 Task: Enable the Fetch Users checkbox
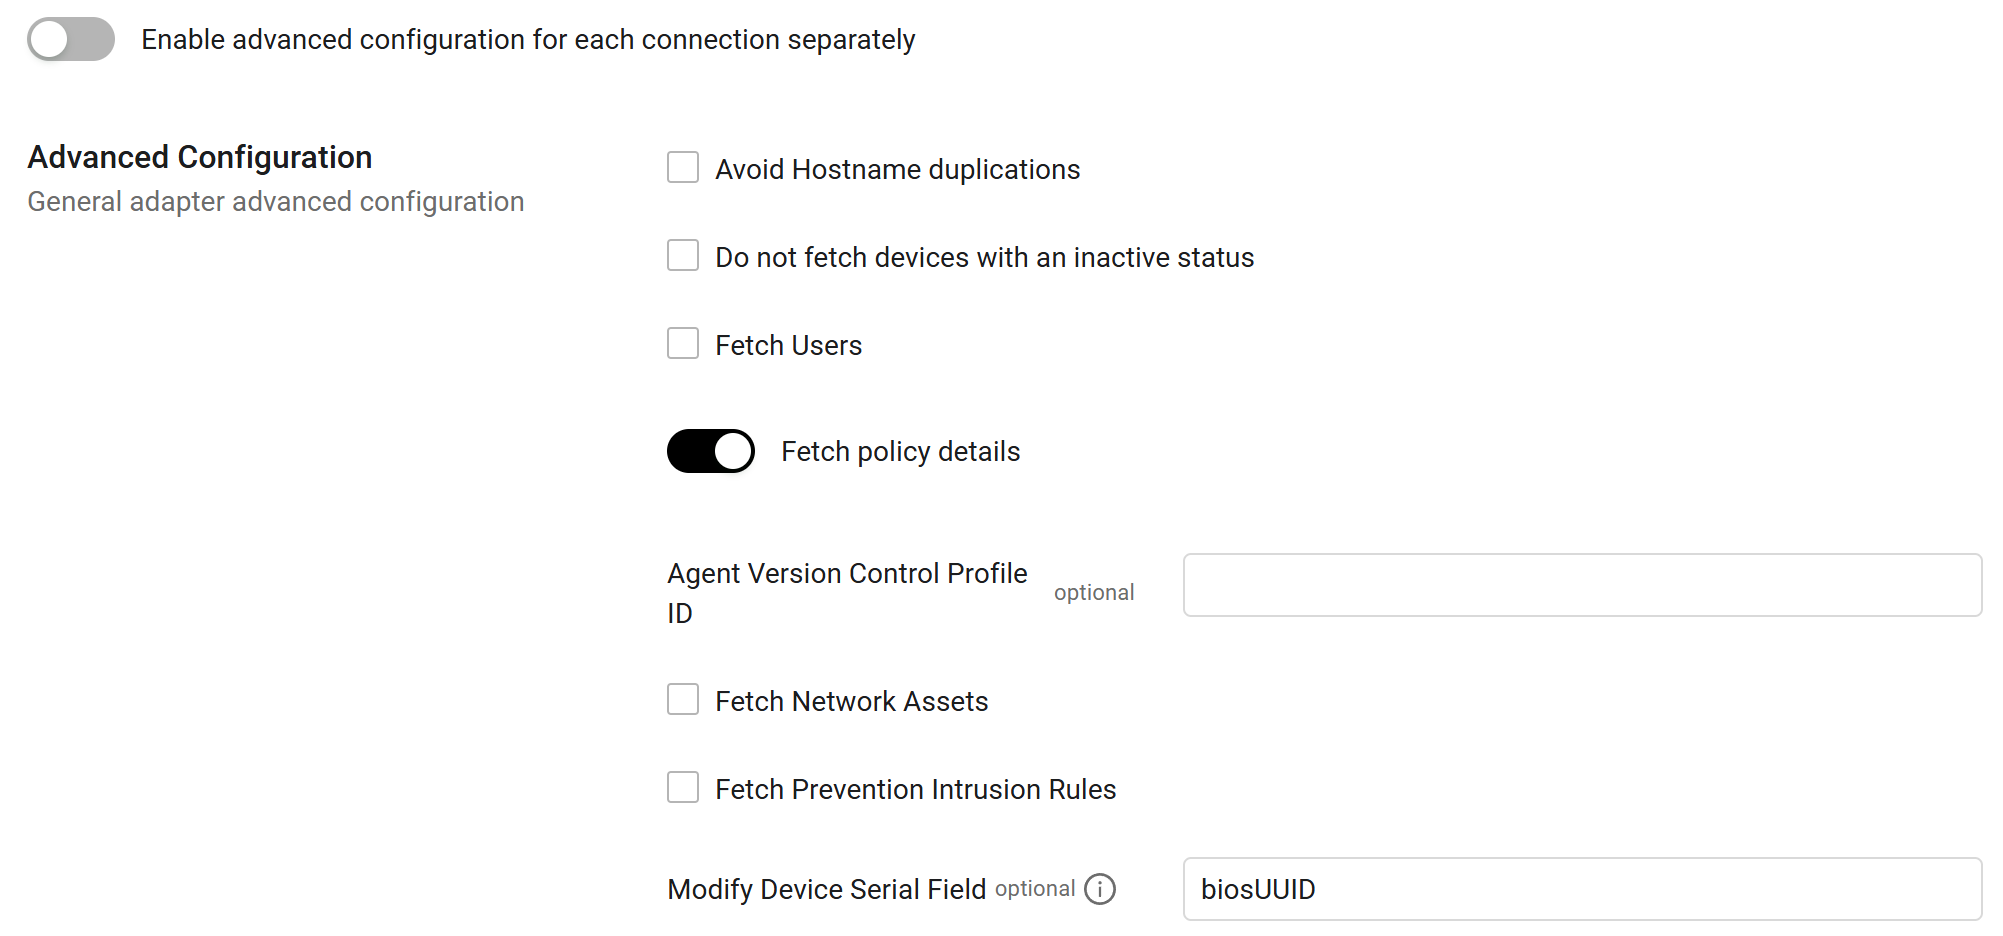pos(683,343)
